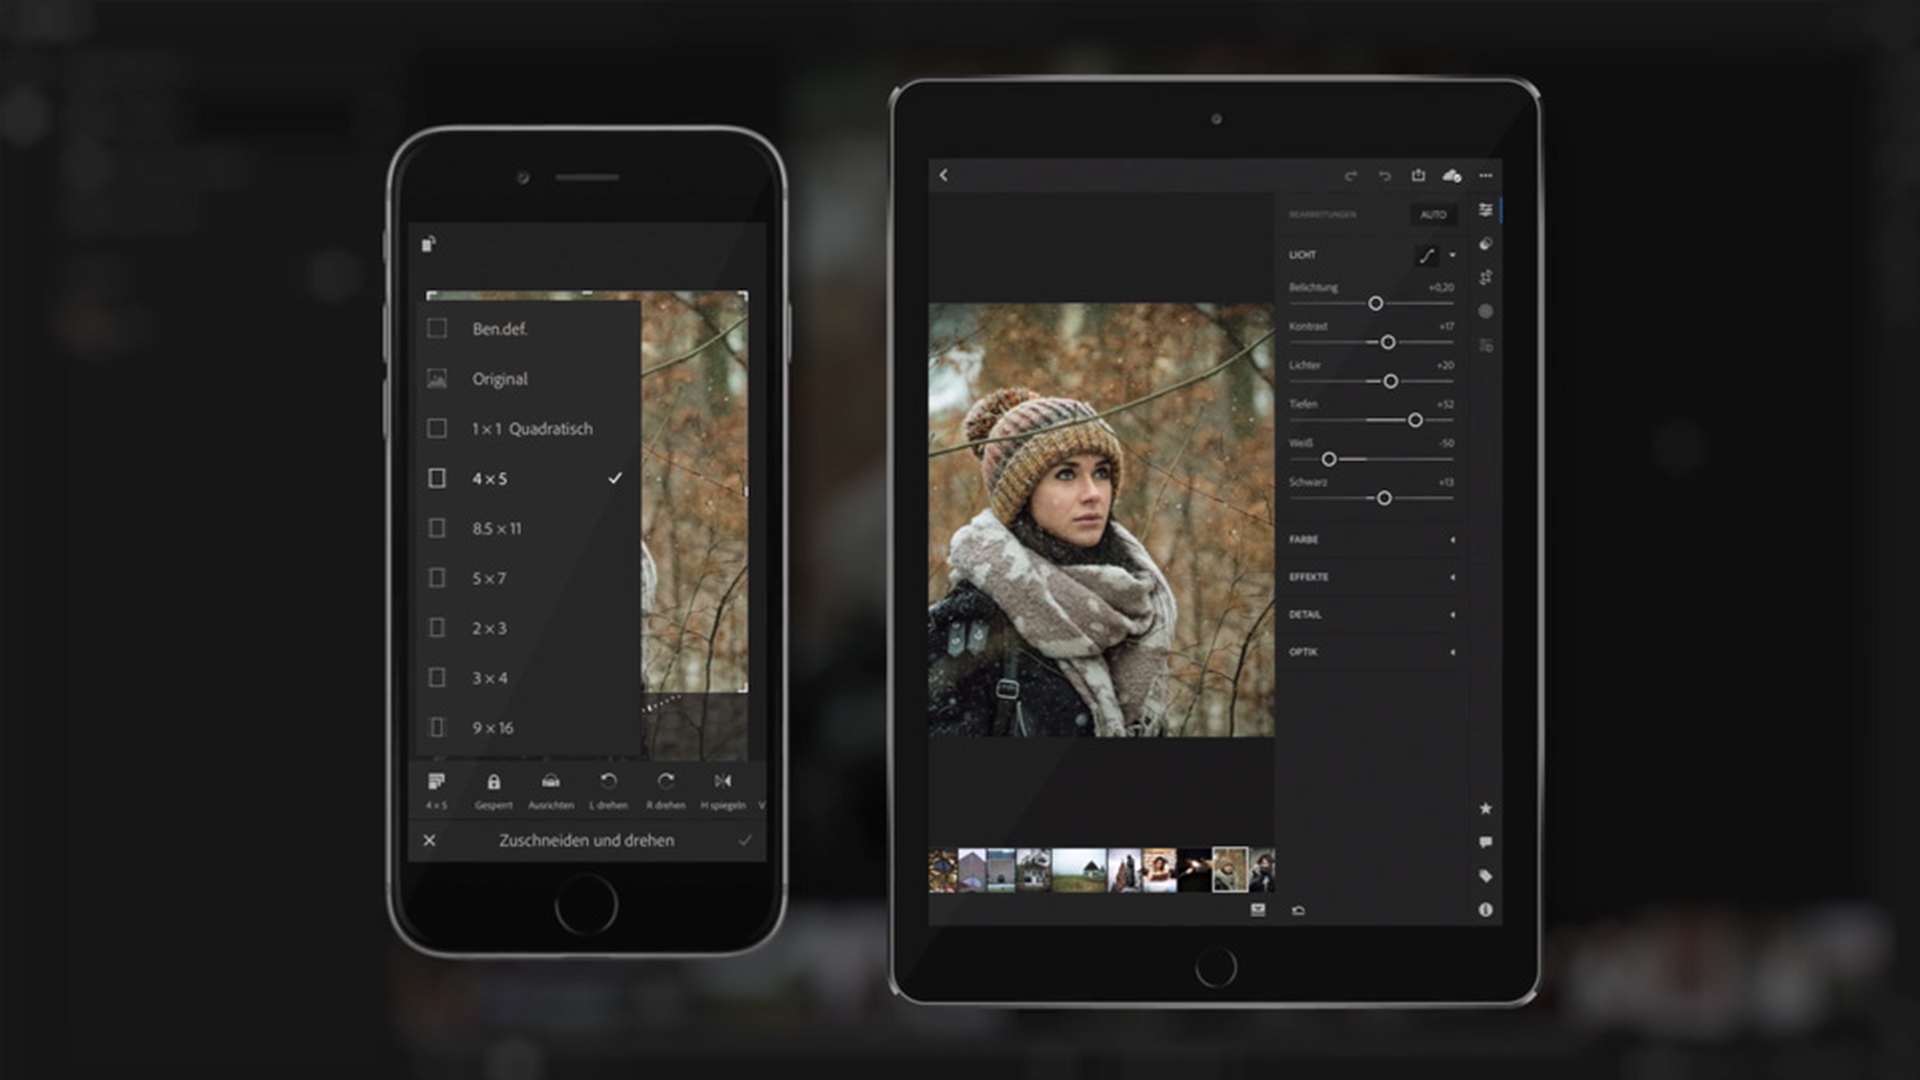1920x1080 pixels.
Task: Rotate right with R drehen icon
Action: (665, 783)
